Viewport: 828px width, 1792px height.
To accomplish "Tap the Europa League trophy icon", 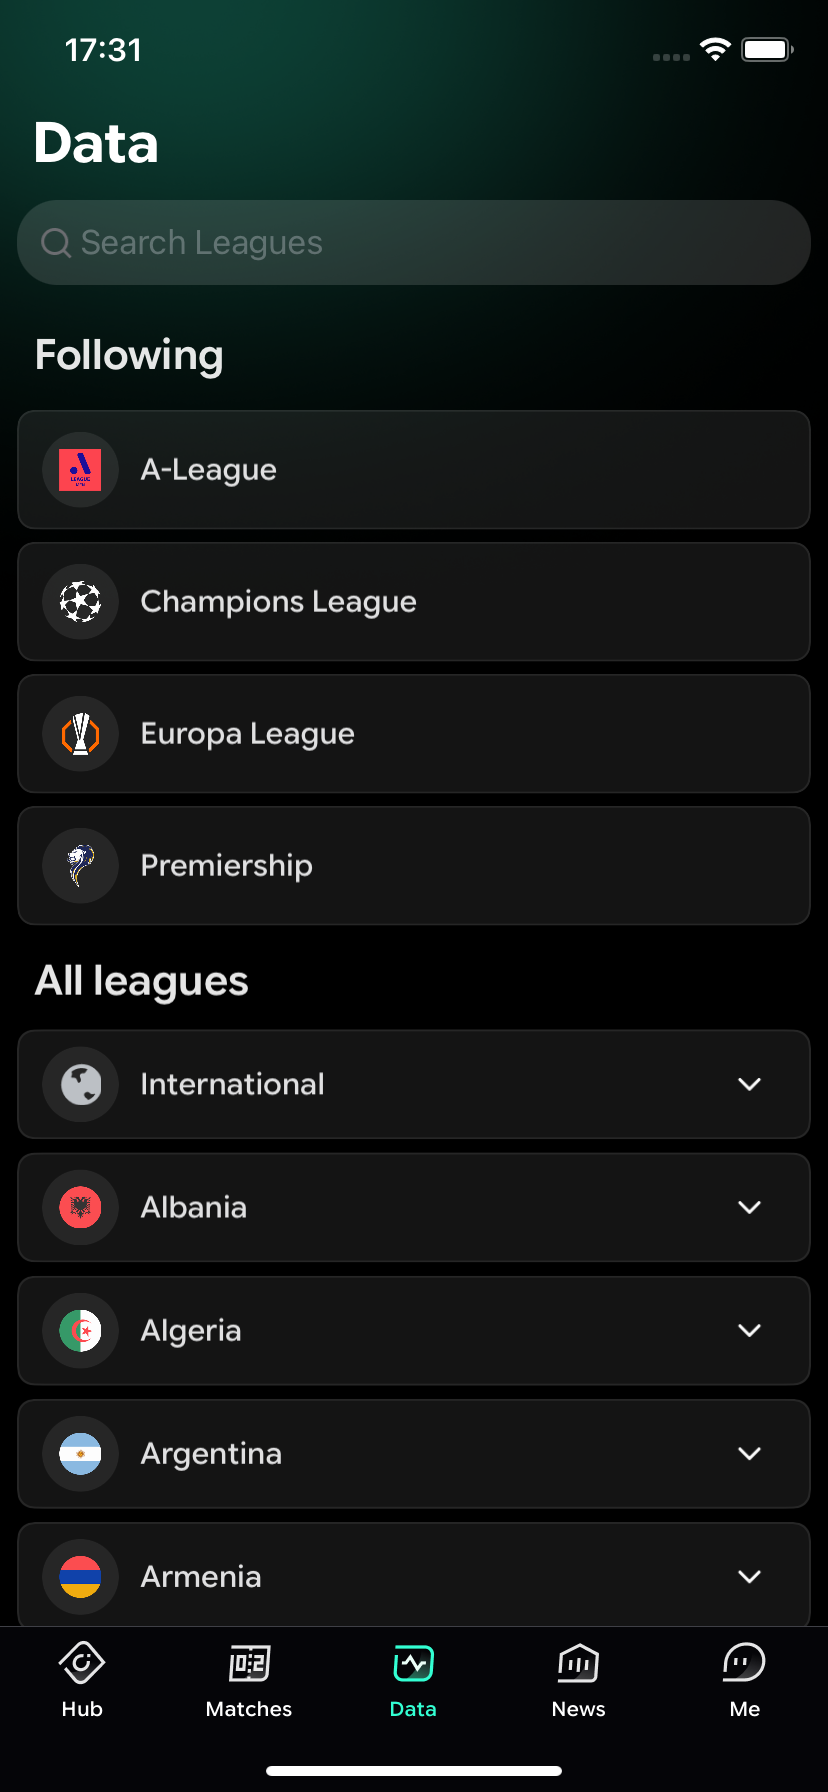I will tap(80, 734).
